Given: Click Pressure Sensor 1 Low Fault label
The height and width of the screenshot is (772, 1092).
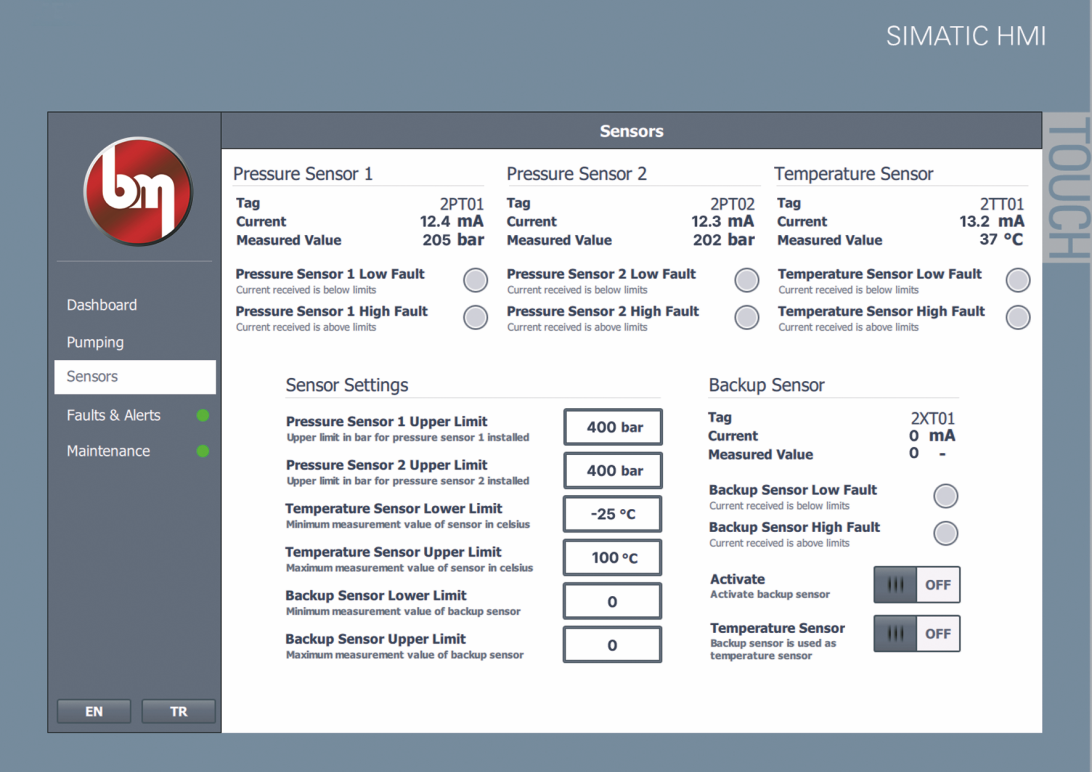Looking at the screenshot, I should click(330, 274).
